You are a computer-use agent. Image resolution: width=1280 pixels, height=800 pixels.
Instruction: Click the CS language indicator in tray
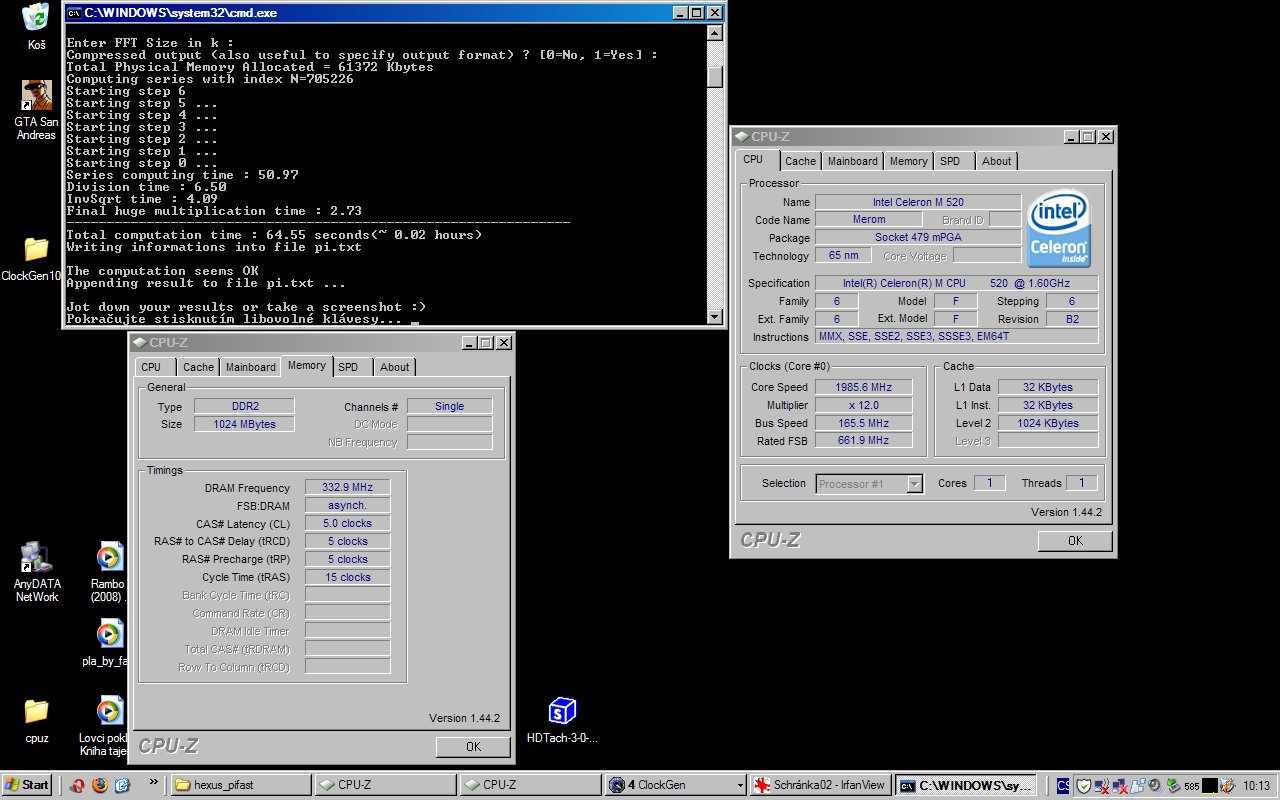point(1063,785)
